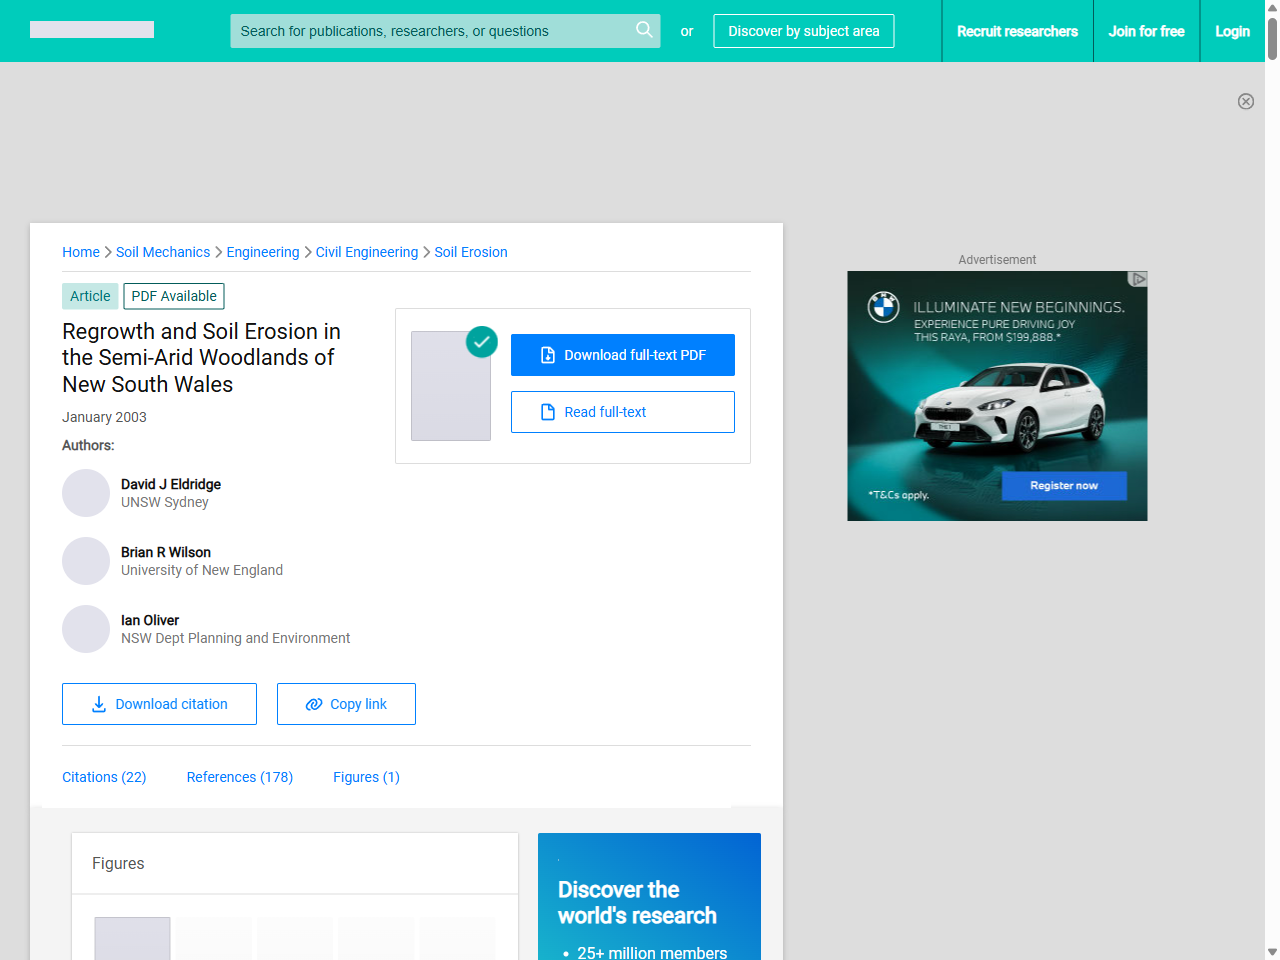
Task: Click Register now on BMW ad
Action: (x=1064, y=486)
